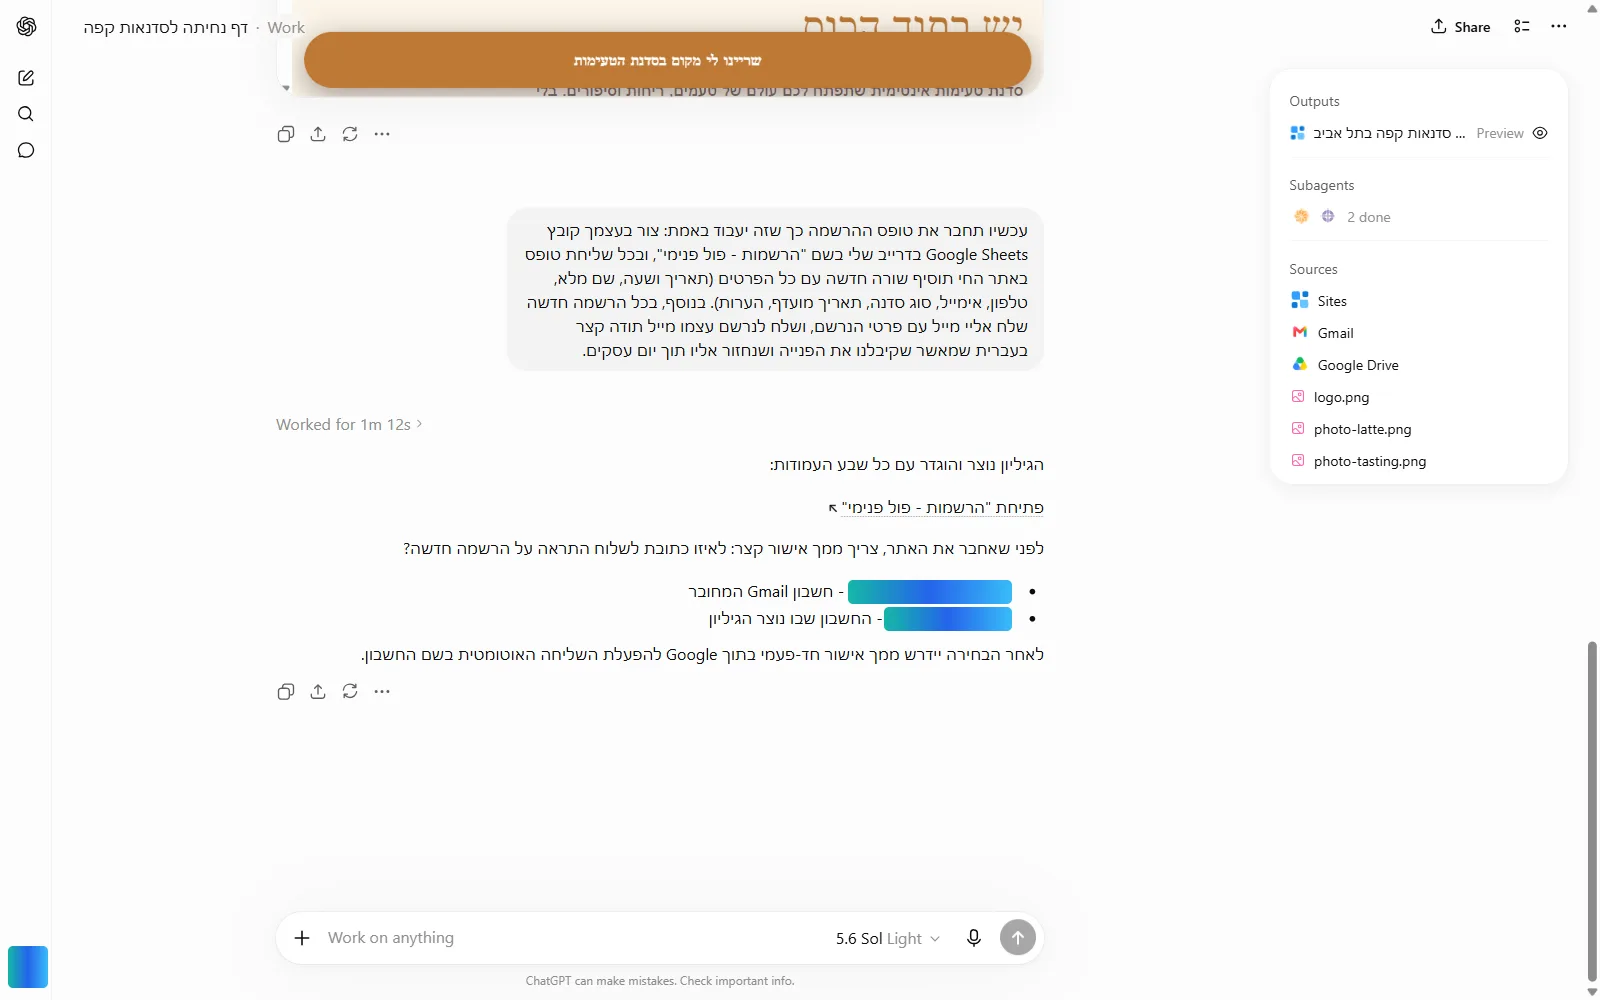Open the '5.6 Sol Light' model dropdown
1600x1000 pixels.
pyautogui.click(x=888, y=938)
